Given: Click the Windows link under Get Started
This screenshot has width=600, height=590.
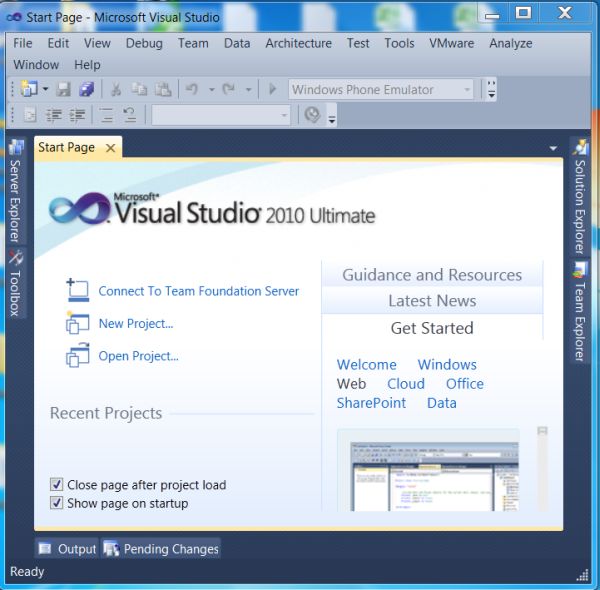Looking at the screenshot, I should coord(447,365).
